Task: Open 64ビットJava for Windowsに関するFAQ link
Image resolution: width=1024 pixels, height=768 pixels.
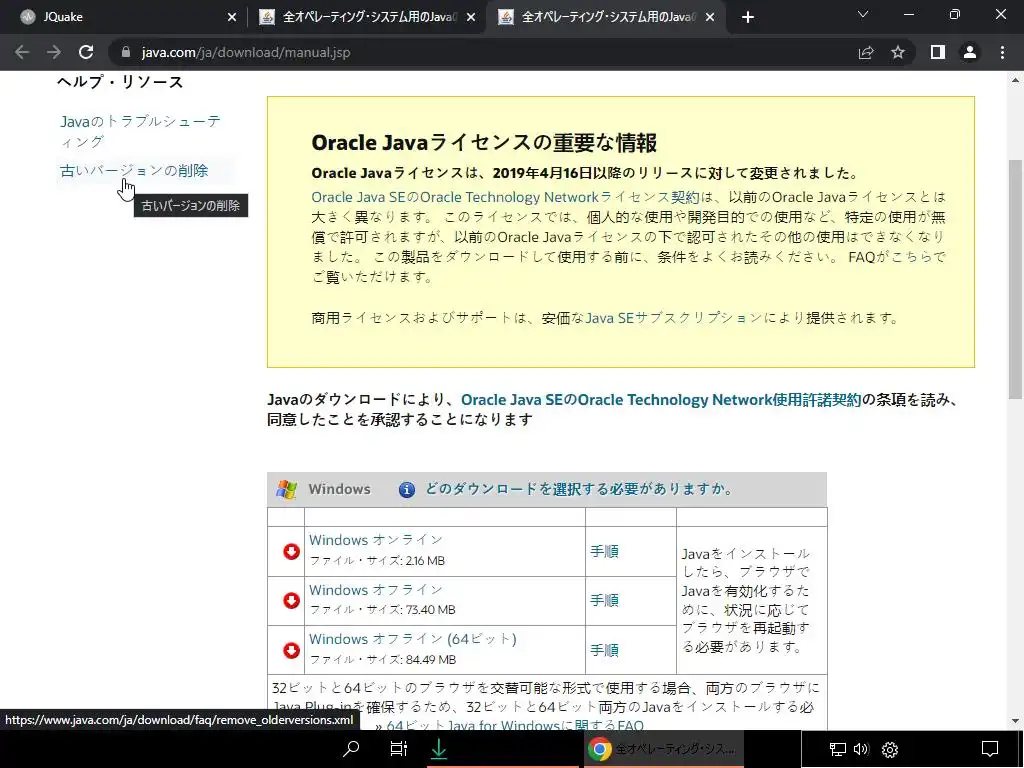Action: point(515,725)
